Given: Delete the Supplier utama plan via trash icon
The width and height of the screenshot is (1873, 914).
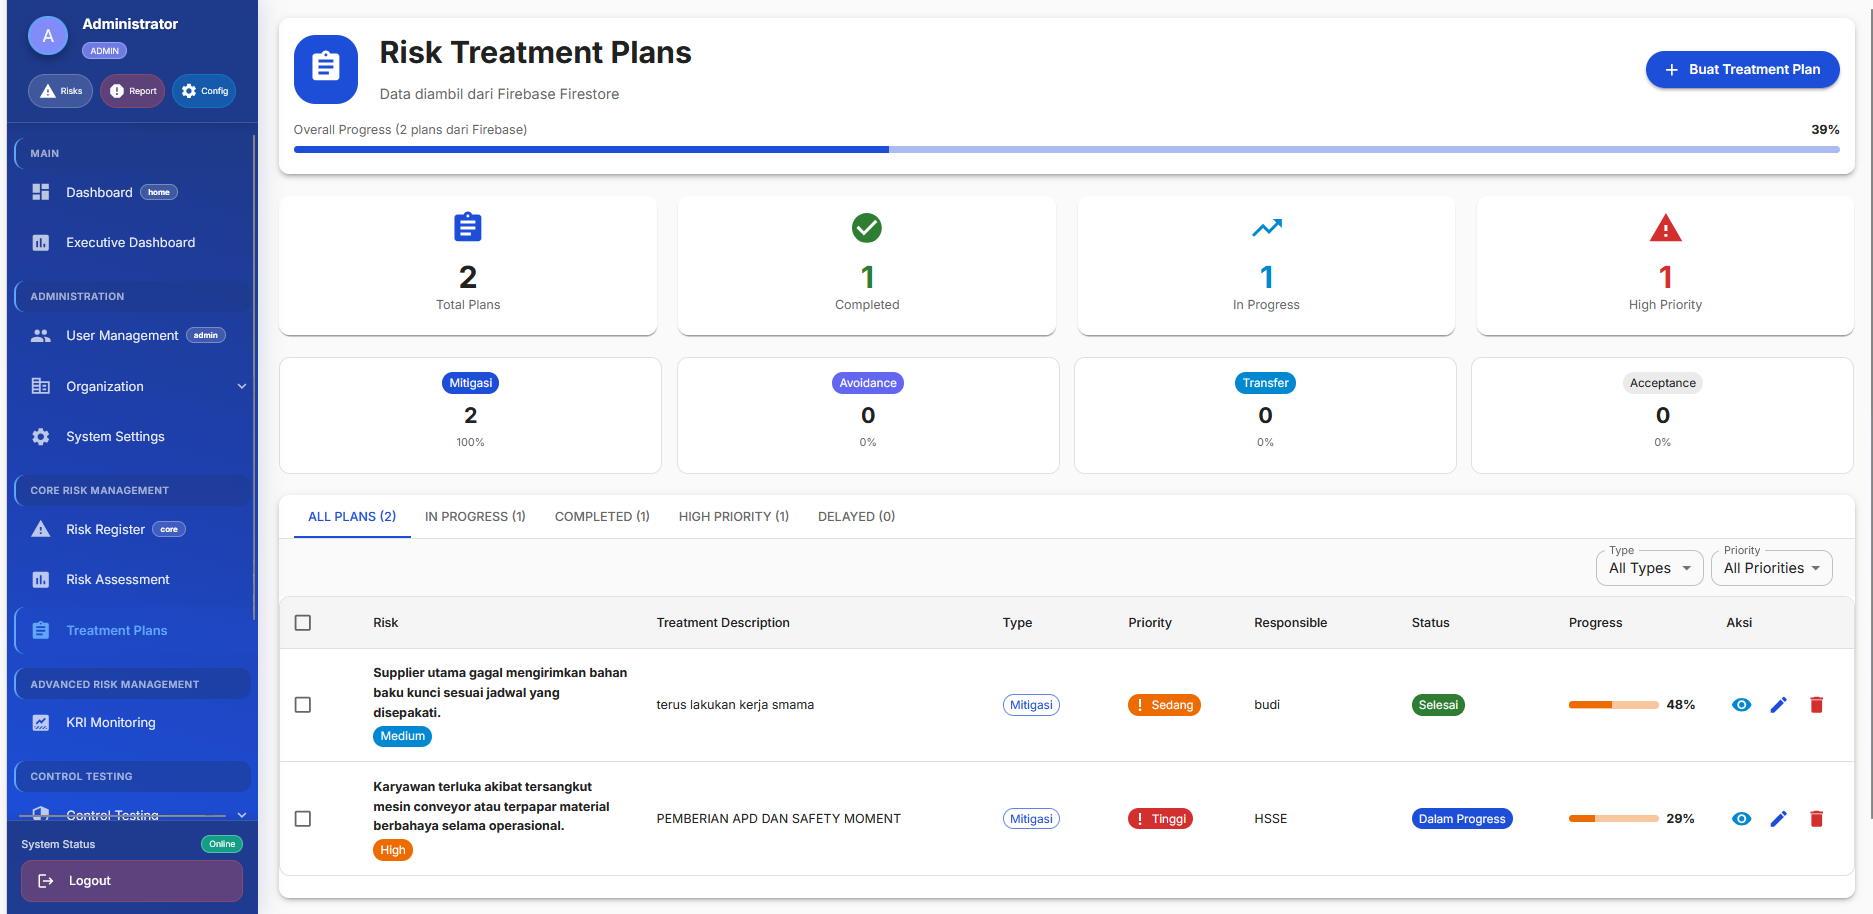Looking at the screenshot, I should click(1816, 705).
